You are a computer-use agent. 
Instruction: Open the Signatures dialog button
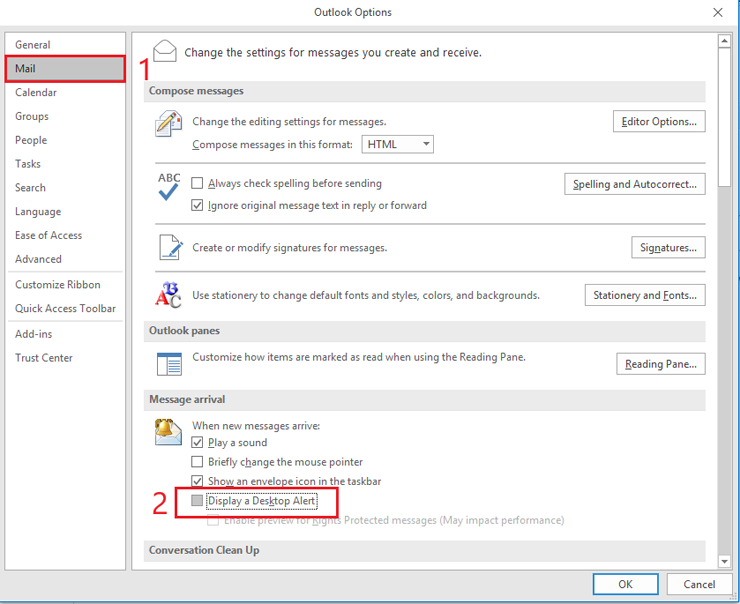click(x=668, y=247)
